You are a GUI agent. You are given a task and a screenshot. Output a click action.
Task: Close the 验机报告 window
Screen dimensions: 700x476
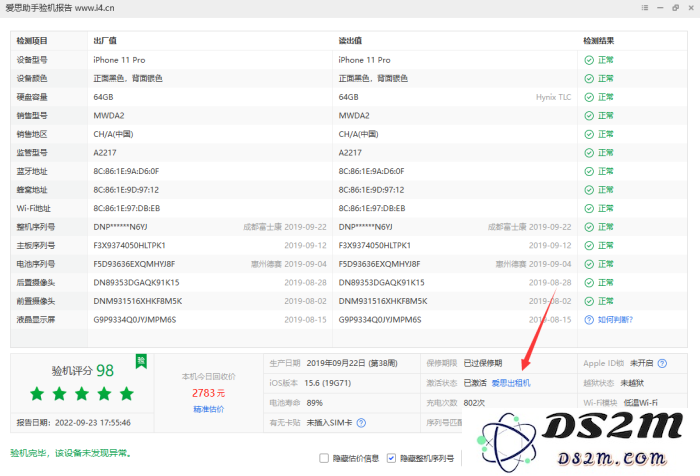click(691, 8)
